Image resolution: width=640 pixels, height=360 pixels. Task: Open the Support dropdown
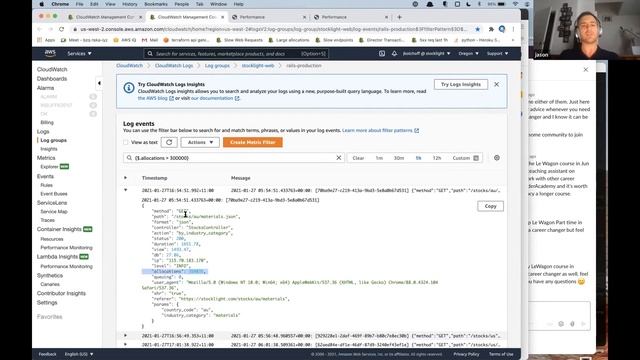click(497, 53)
